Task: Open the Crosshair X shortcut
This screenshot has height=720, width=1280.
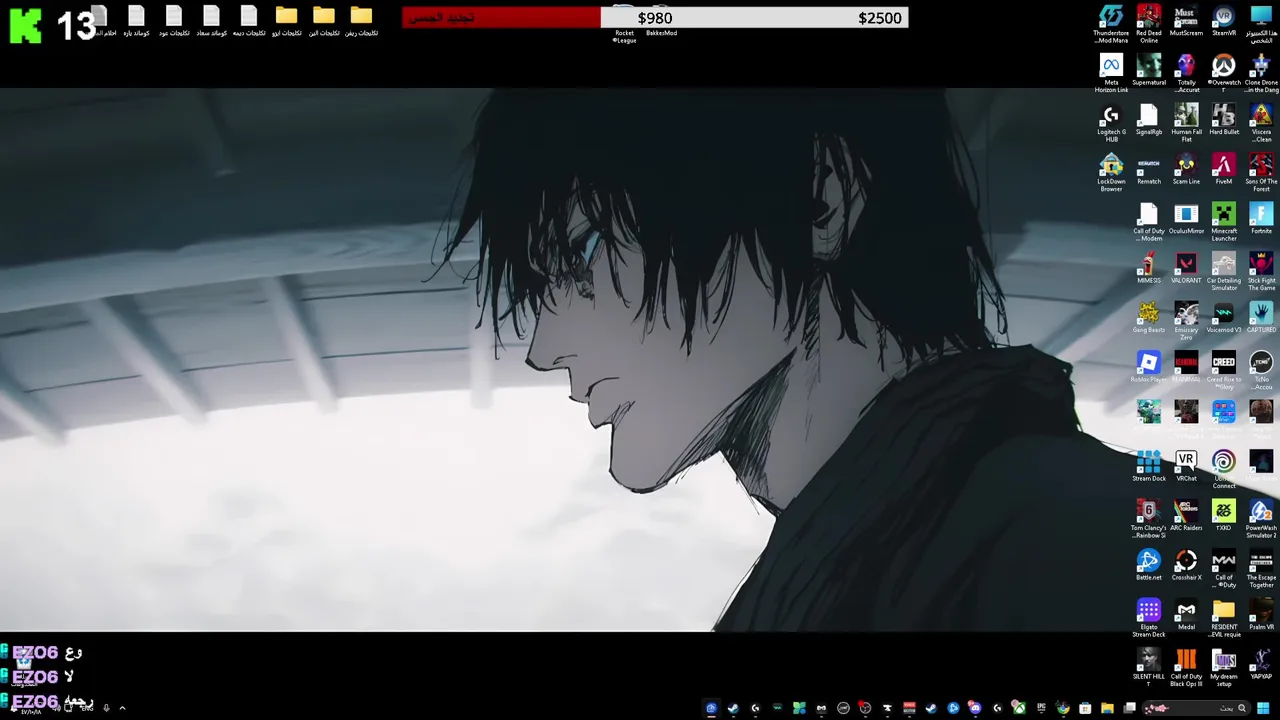Action: pos(1186,565)
